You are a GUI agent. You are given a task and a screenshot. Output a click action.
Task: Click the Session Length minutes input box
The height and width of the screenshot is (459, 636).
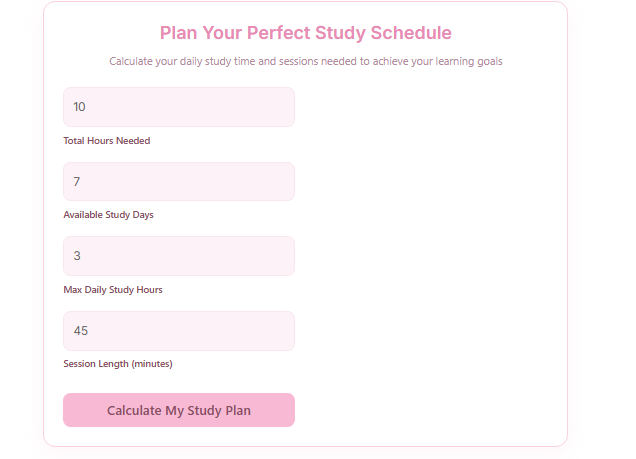click(x=178, y=331)
